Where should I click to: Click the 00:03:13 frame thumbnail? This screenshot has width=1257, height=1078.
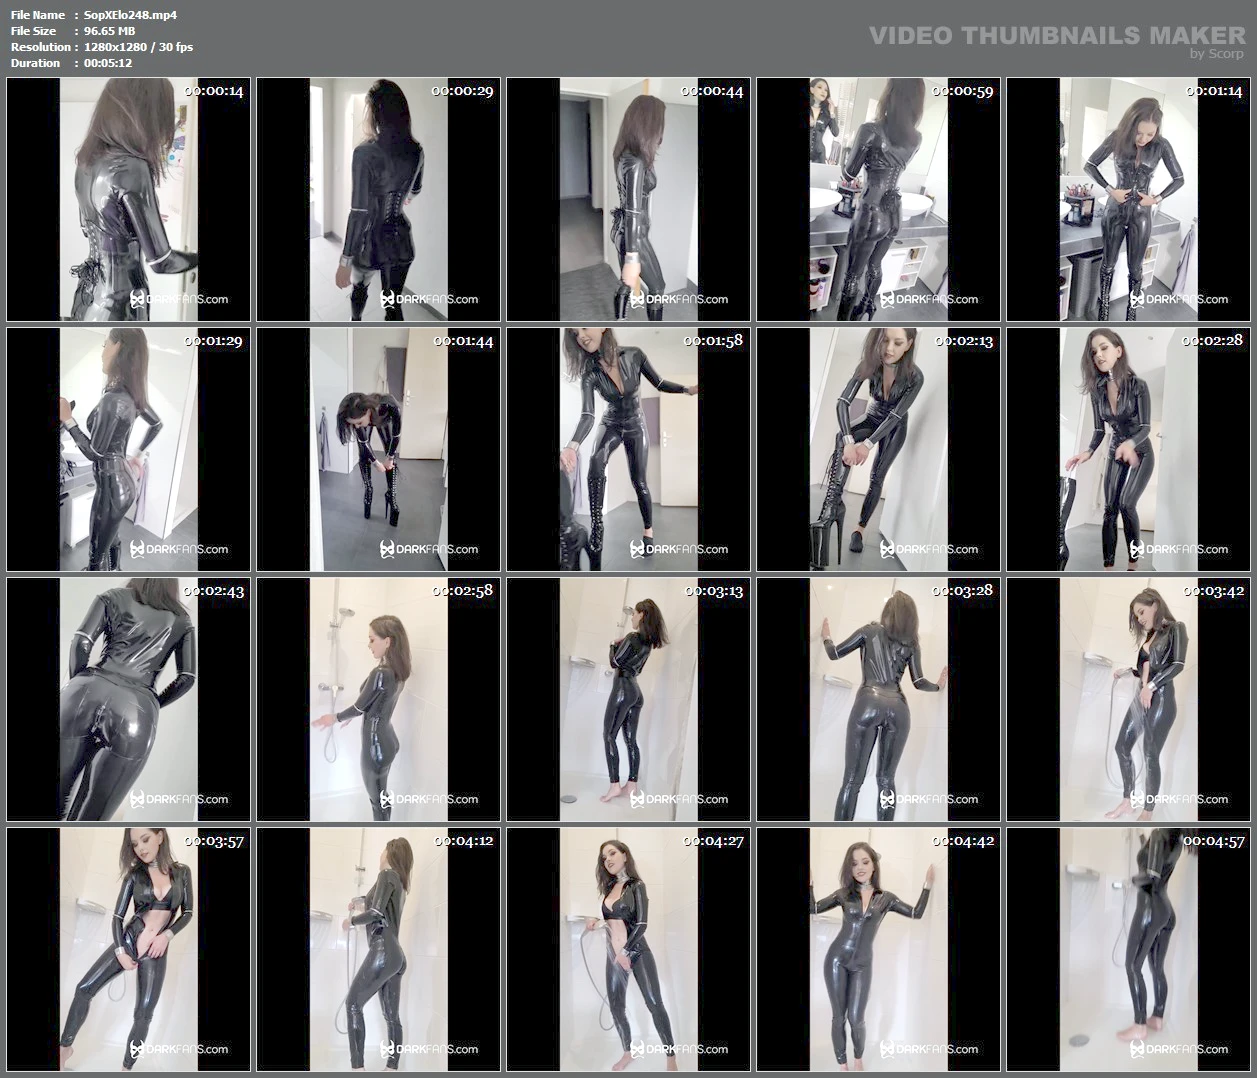[x=628, y=699]
